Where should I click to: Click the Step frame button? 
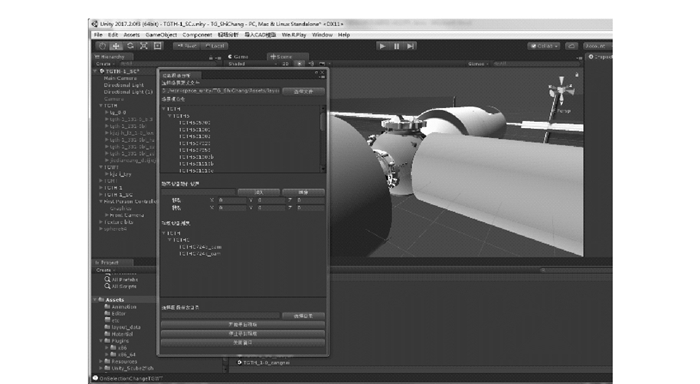[x=410, y=46]
